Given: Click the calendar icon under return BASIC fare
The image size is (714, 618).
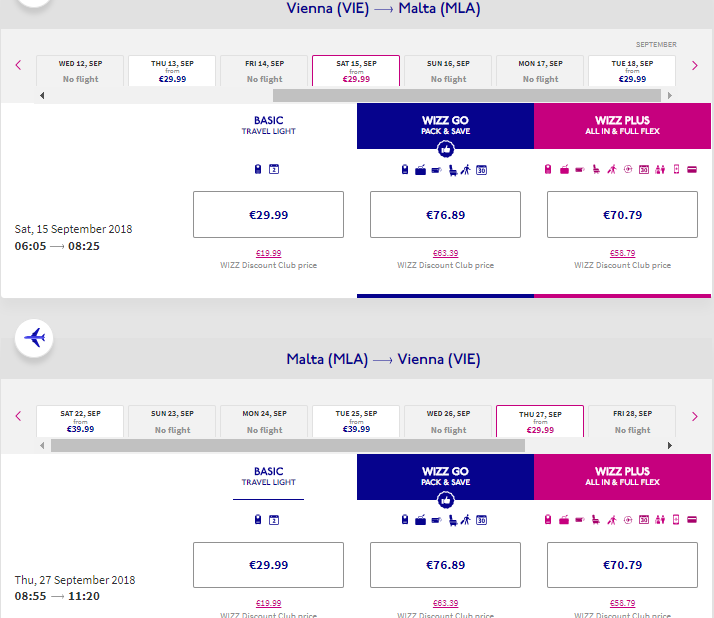Looking at the screenshot, I should [274, 520].
